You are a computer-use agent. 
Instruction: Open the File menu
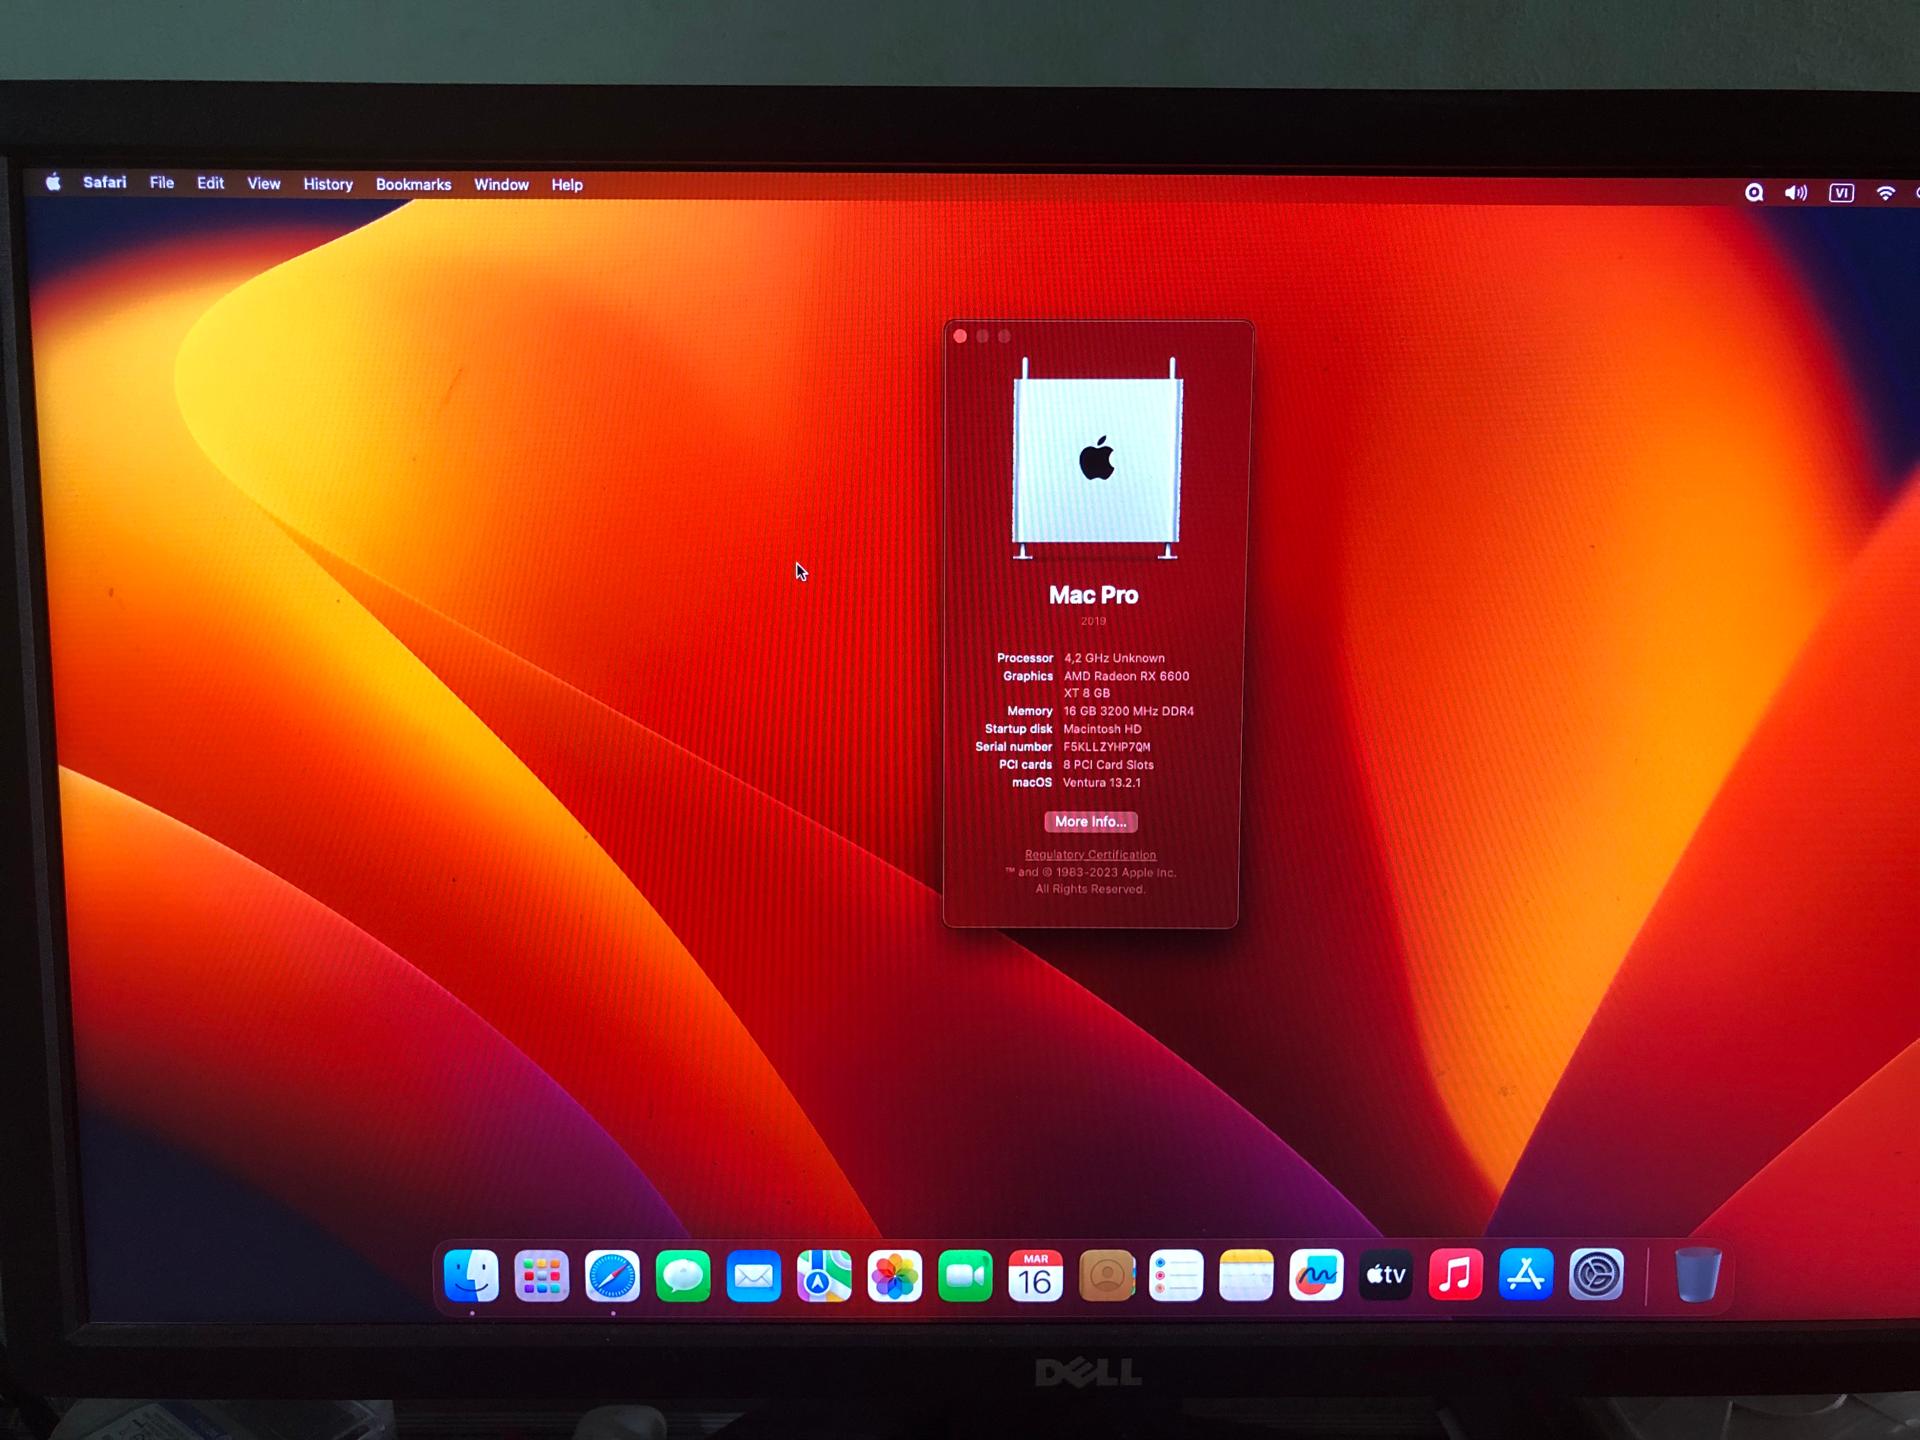(x=162, y=183)
